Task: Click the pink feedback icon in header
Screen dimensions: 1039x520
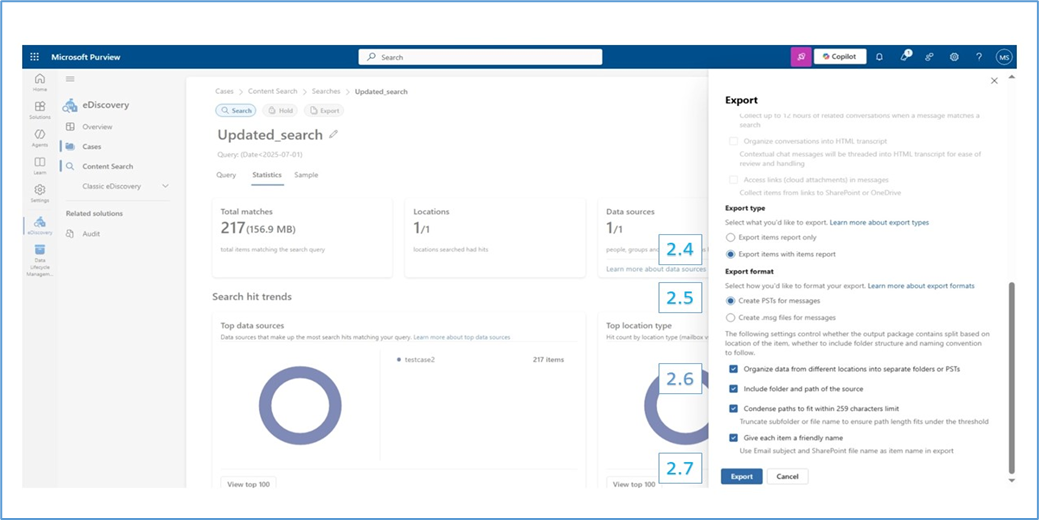Action: 801,57
